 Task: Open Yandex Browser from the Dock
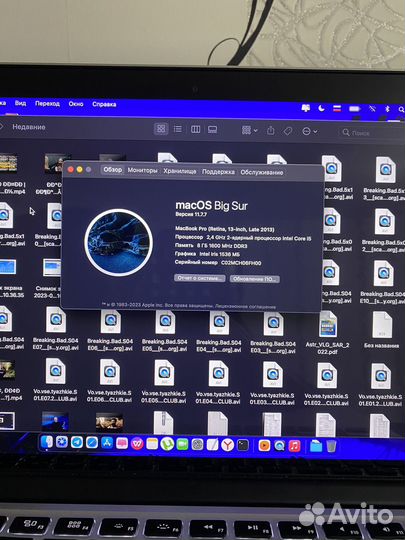[227, 445]
